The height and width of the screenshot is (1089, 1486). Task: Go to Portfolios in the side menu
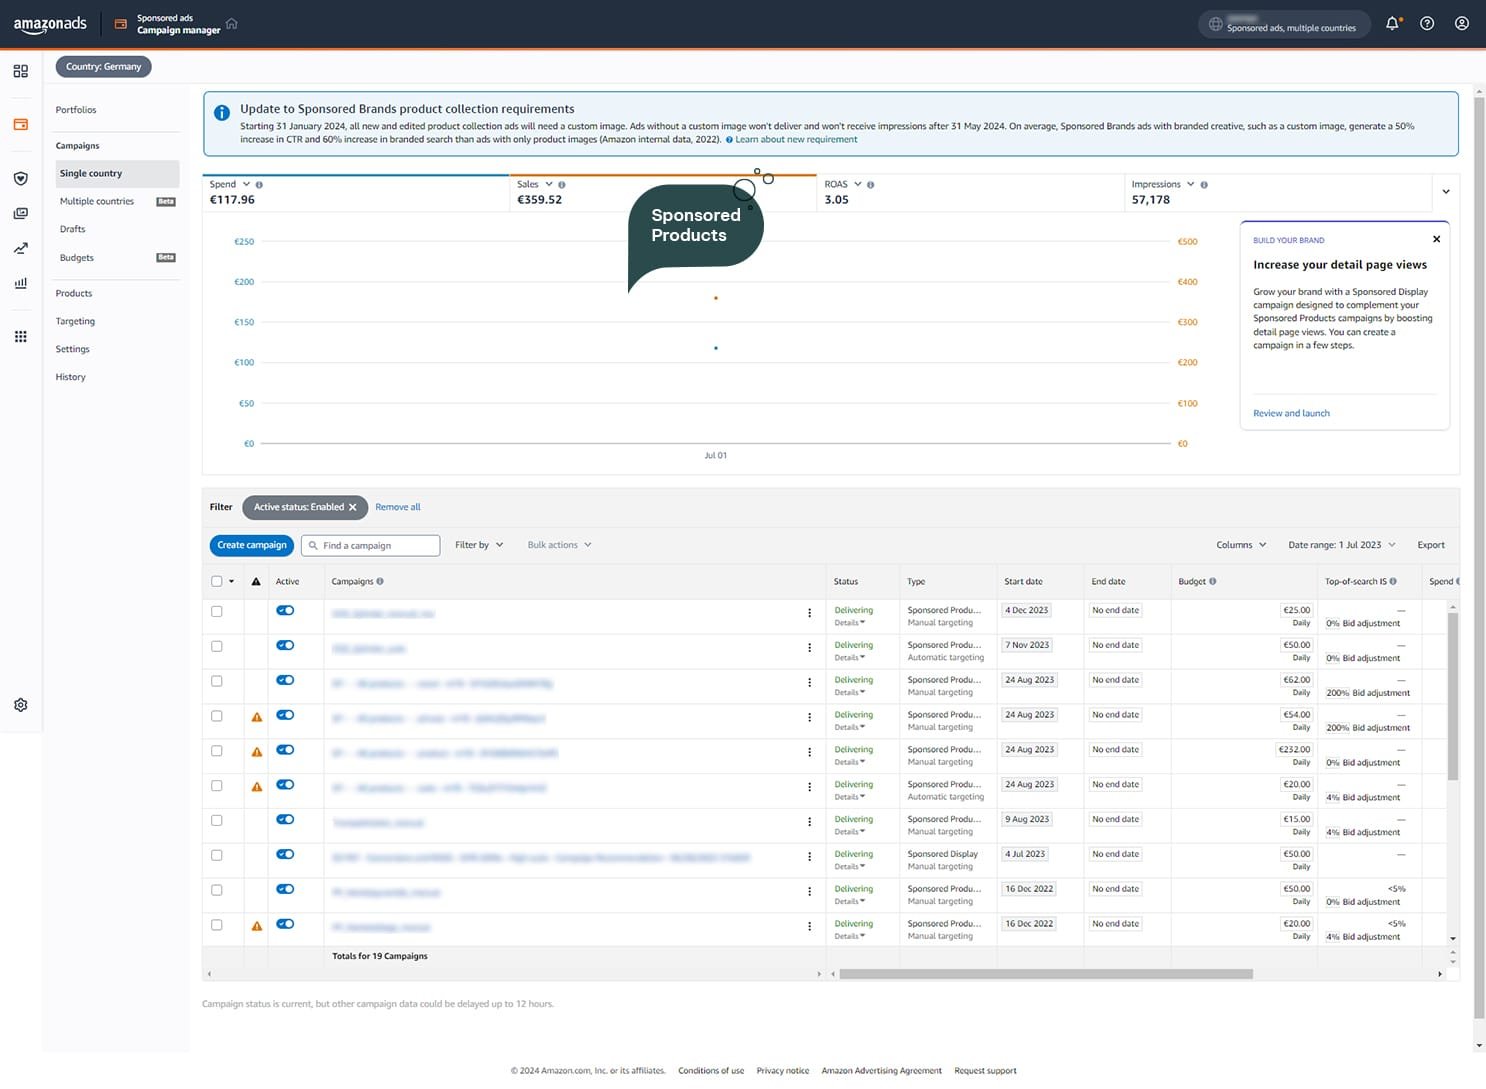click(x=76, y=110)
